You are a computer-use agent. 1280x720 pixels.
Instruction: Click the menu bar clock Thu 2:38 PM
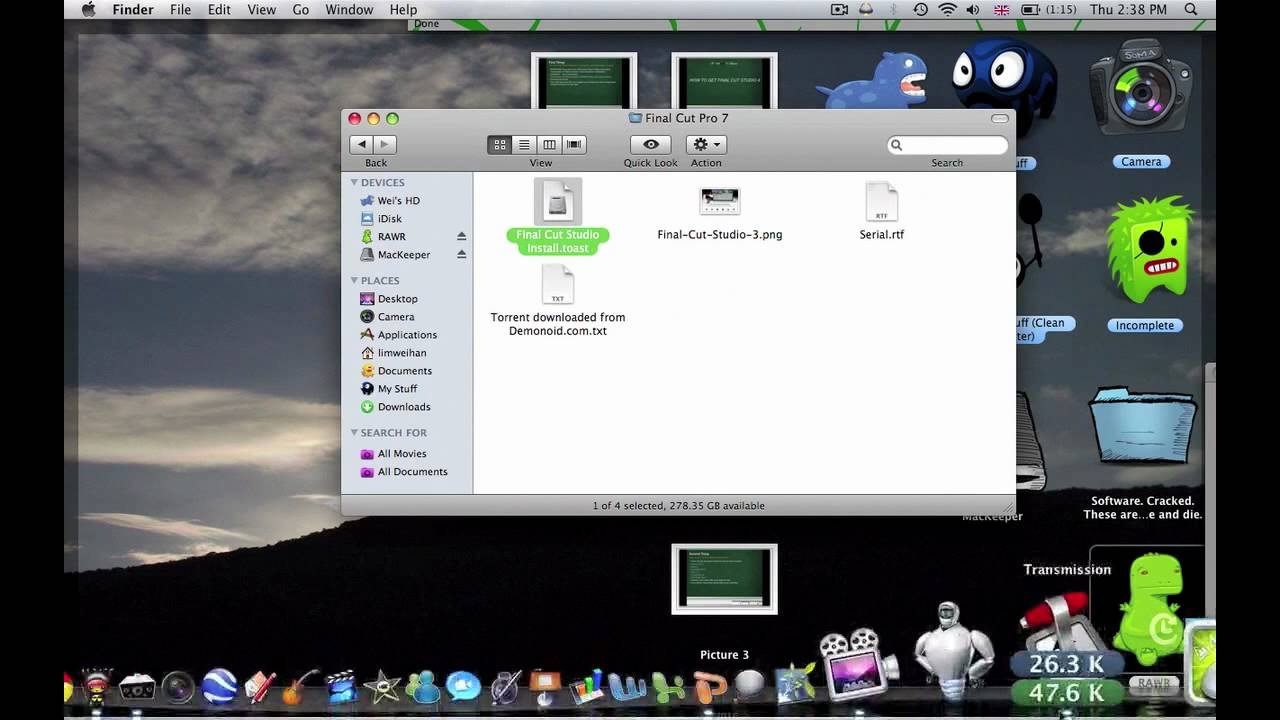pos(1128,10)
